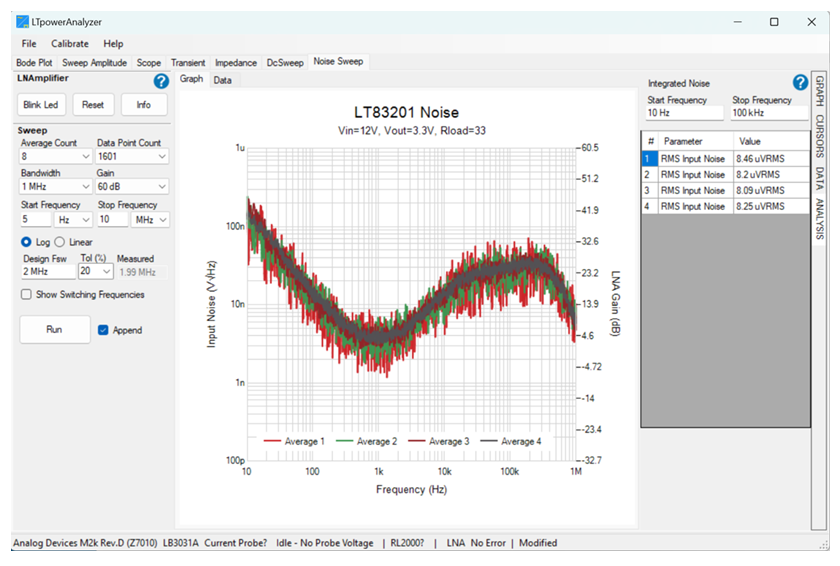Open the Help menu
This screenshot has width=840, height=566.
point(113,44)
